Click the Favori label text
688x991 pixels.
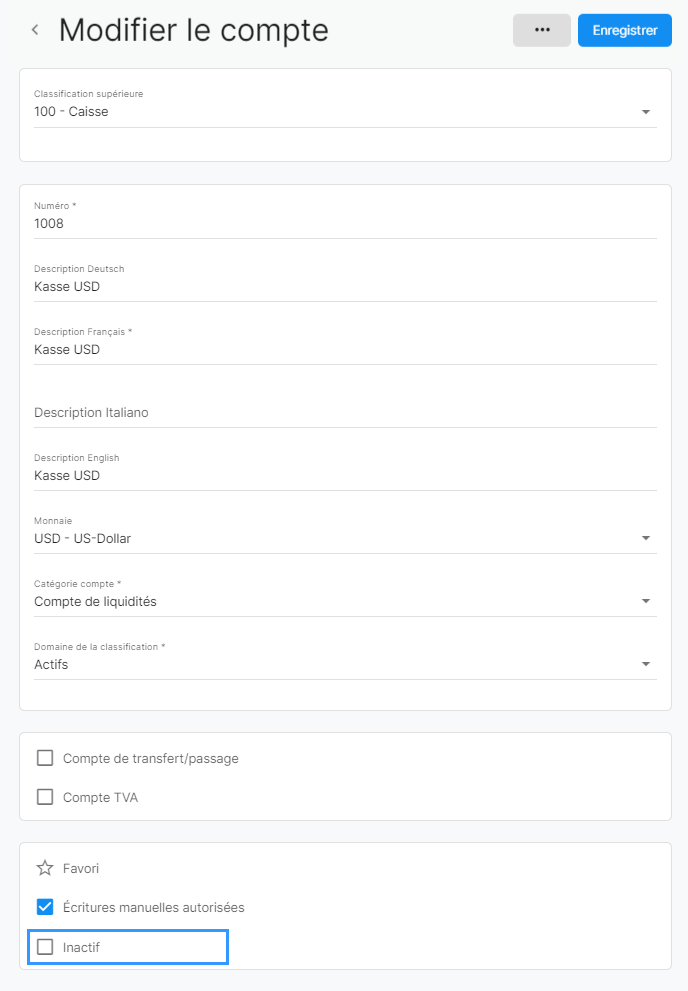(x=81, y=868)
